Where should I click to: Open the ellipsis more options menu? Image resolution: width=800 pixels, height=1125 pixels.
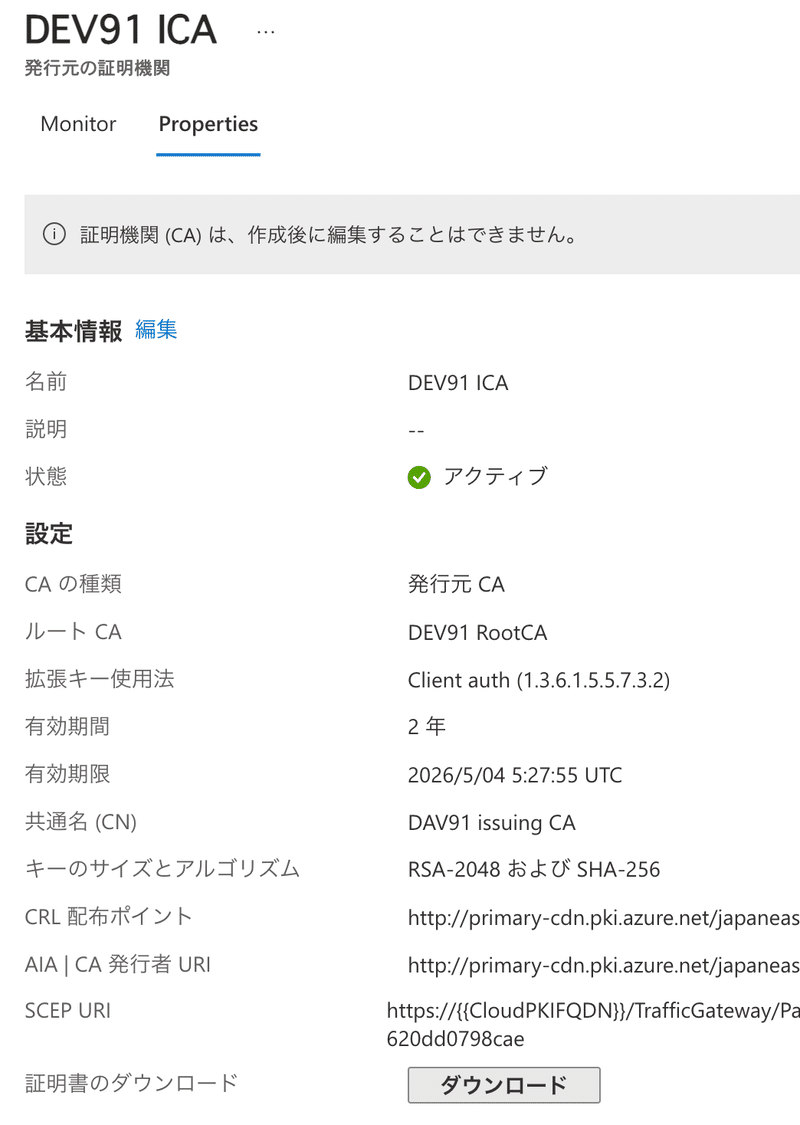(x=265, y=32)
